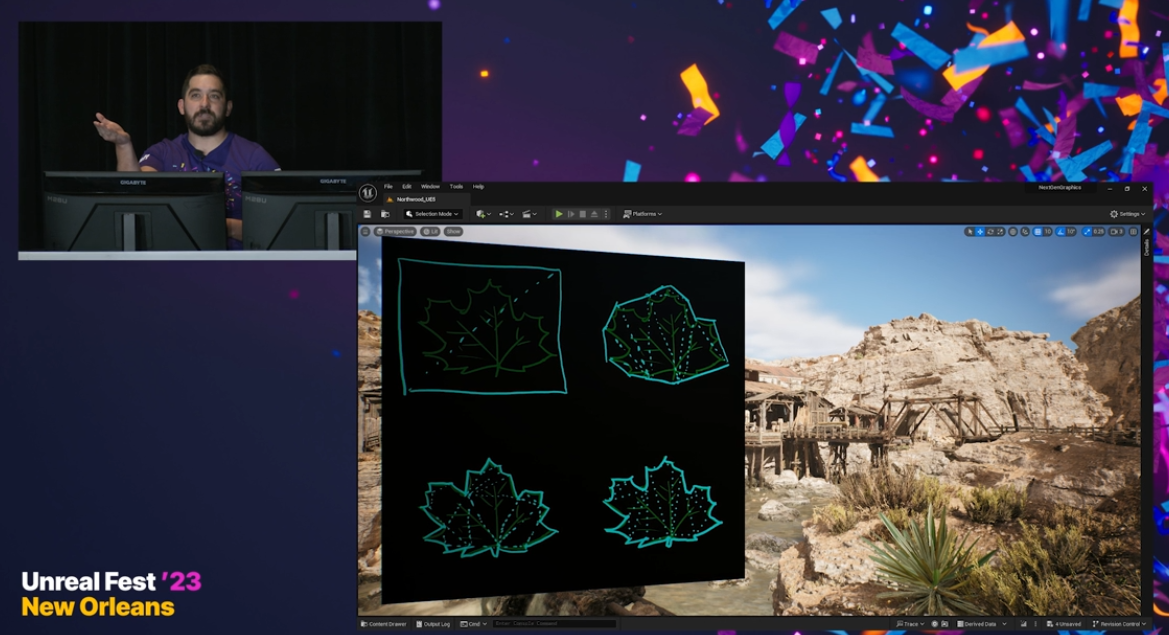This screenshot has width=1169, height=635.
Task: Toggle scale snapping in viewport
Action: [x=1087, y=232]
